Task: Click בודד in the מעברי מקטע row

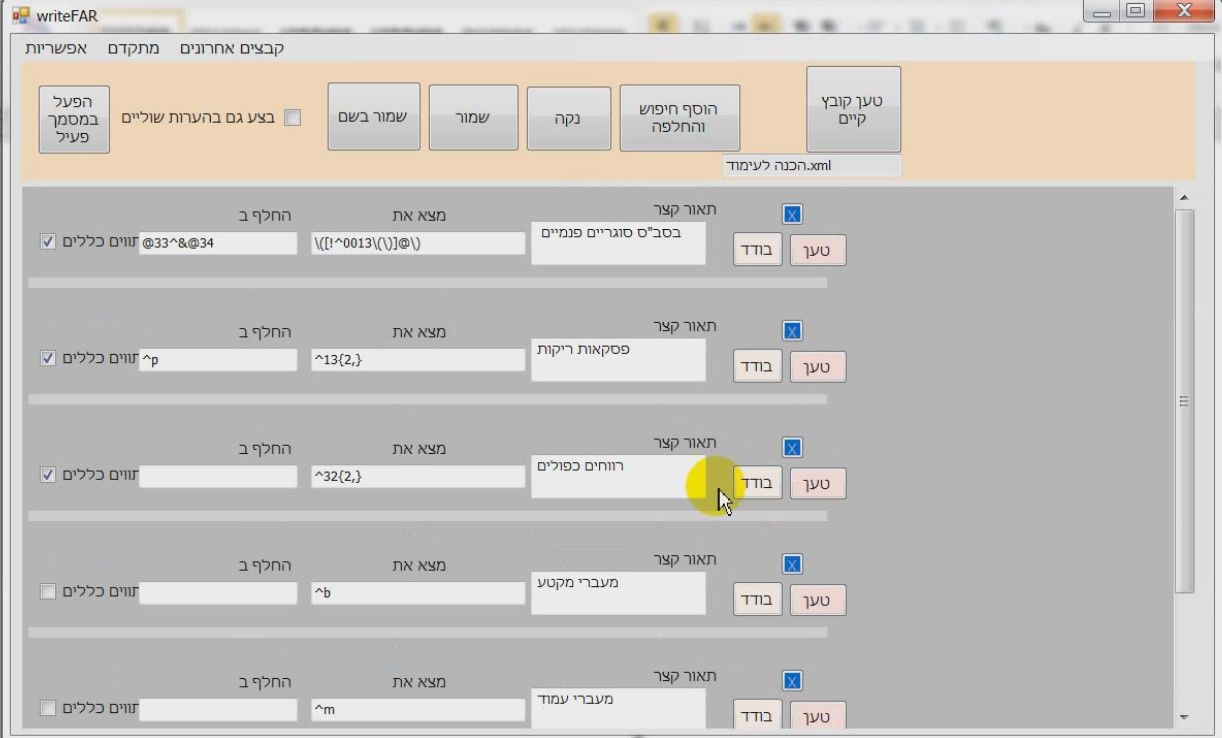Action: 758,601
